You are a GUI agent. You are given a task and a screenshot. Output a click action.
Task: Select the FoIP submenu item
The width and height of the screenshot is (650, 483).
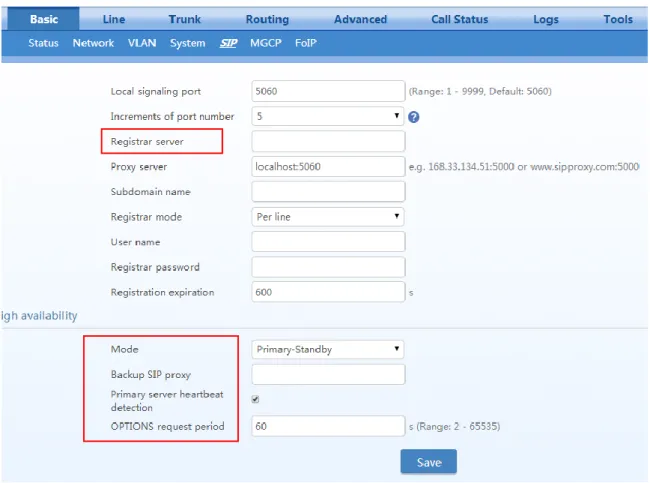click(306, 43)
